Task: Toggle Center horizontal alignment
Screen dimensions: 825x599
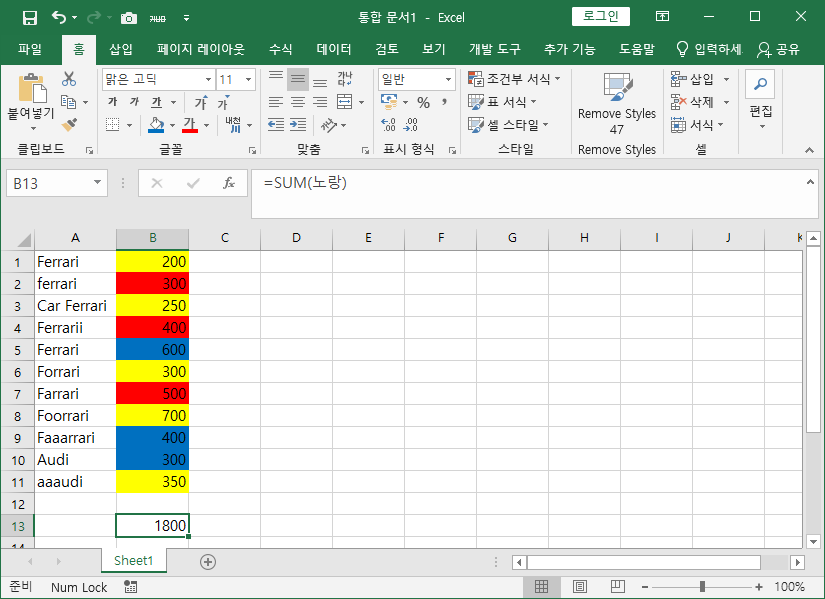Action: [x=298, y=102]
